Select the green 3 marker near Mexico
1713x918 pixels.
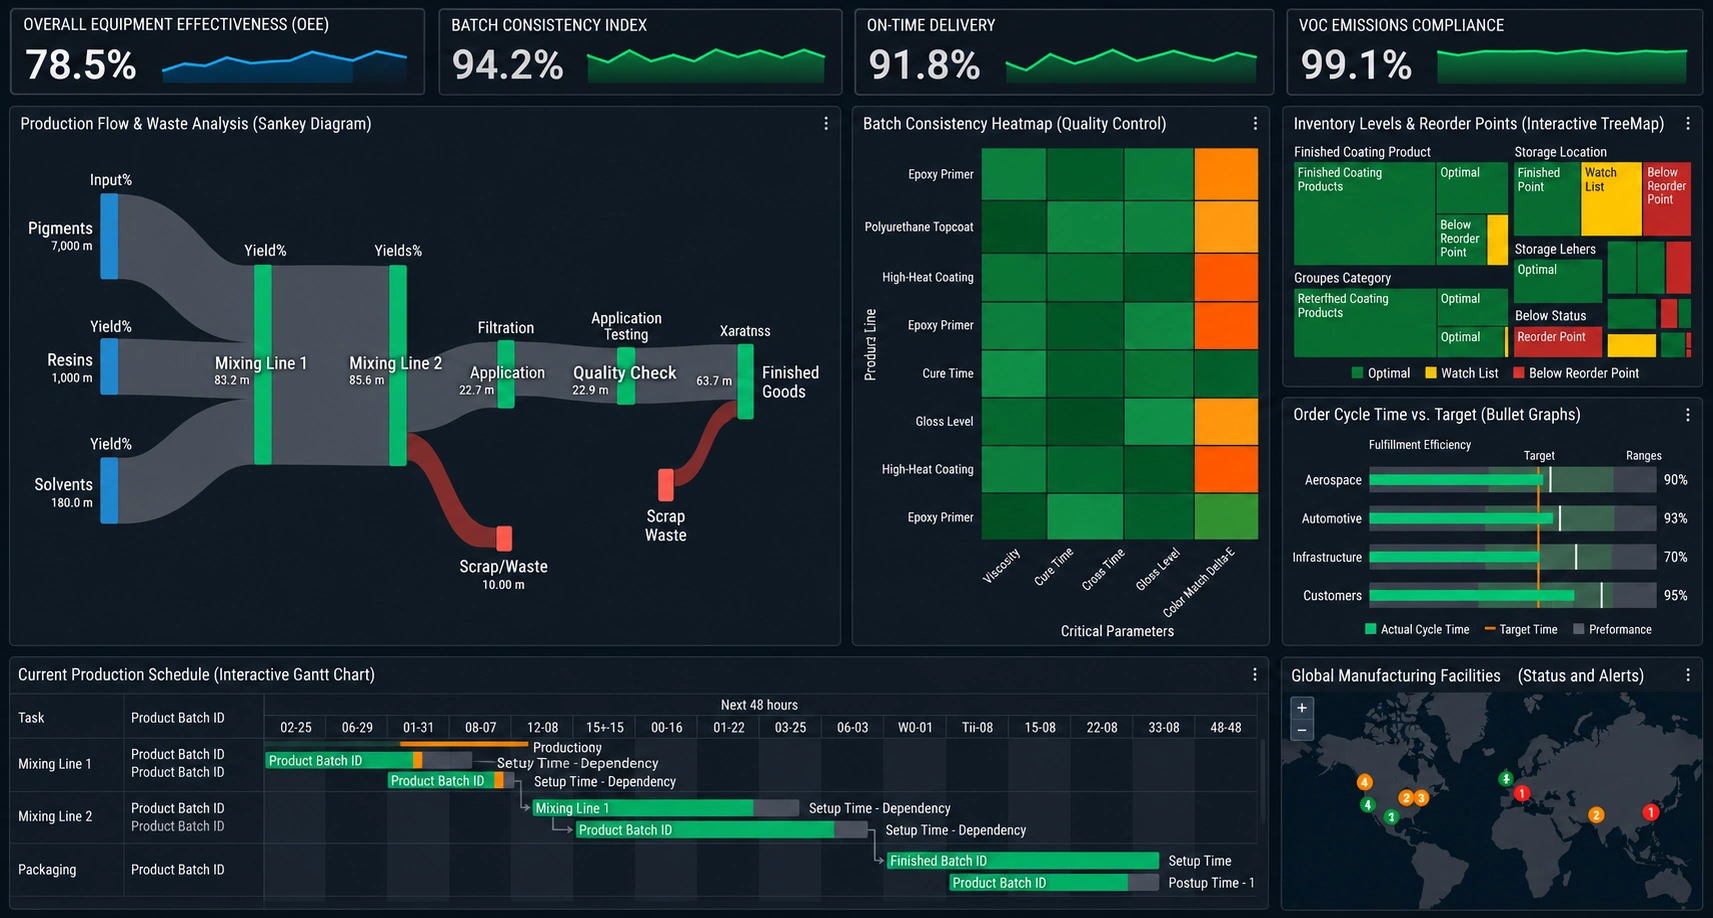1390,817
